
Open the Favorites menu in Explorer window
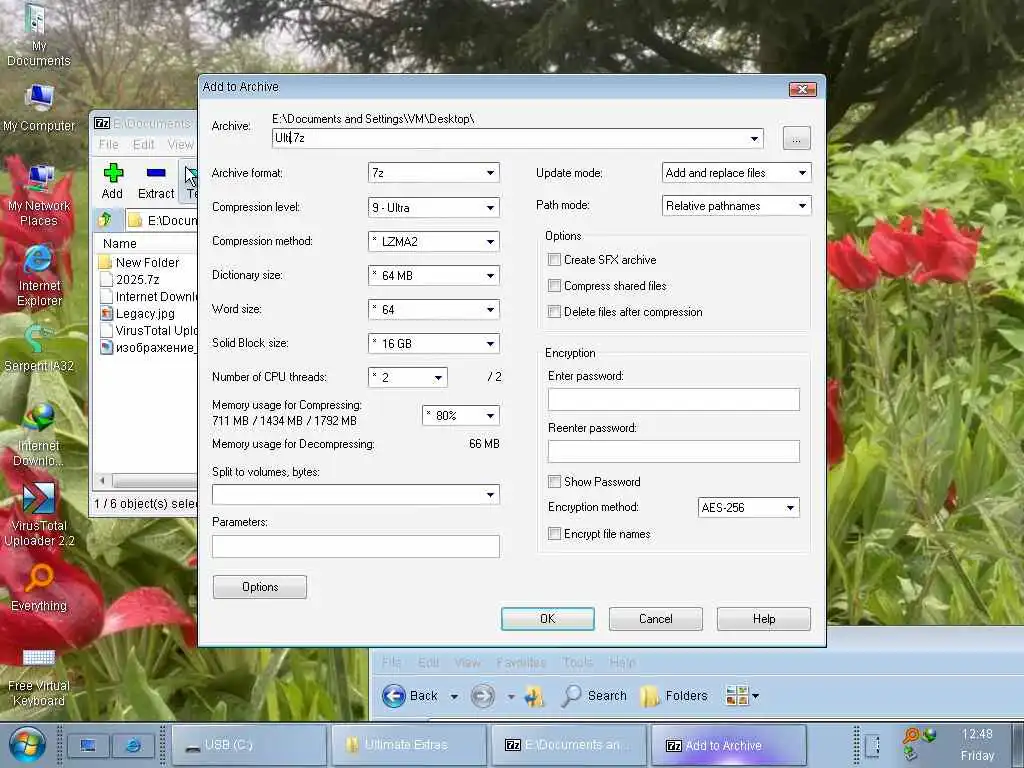[x=520, y=662]
